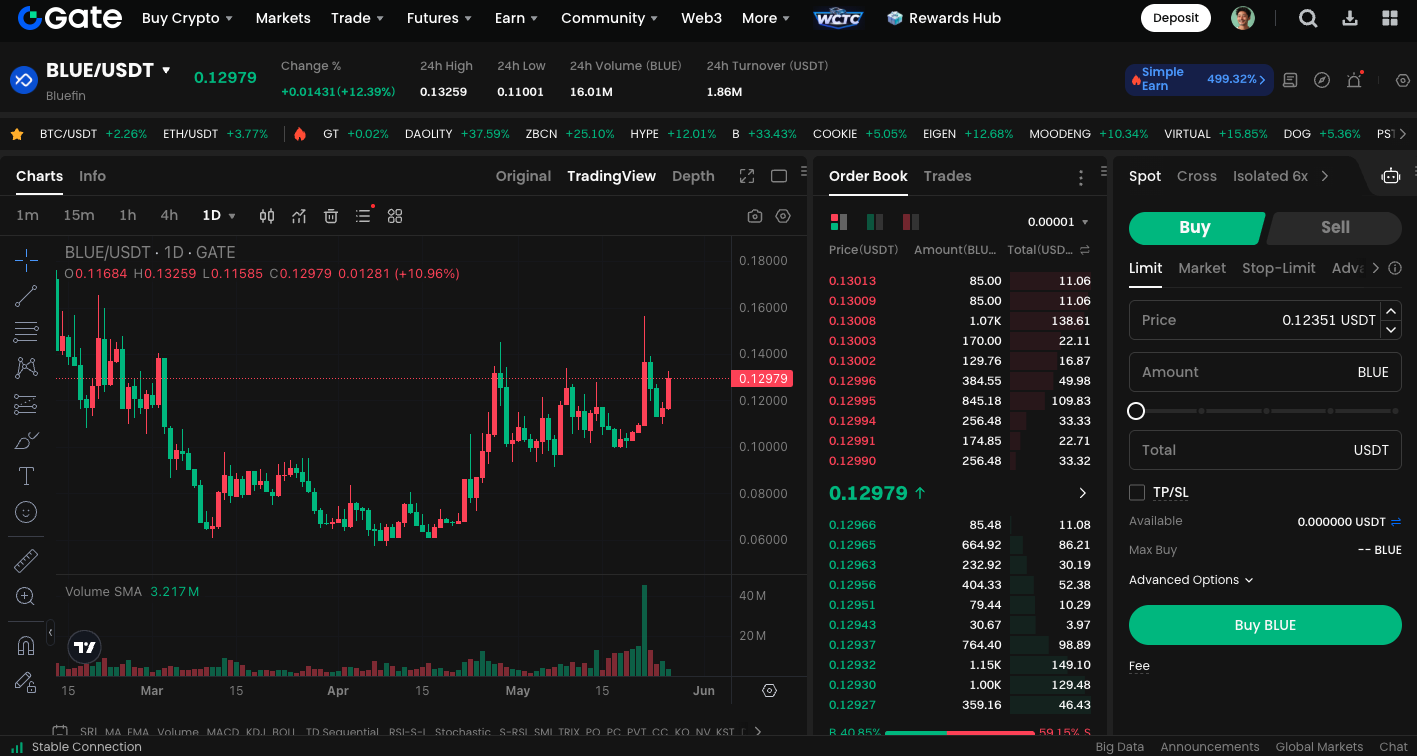
Task: Open Simple Earn 499.32% banner
Action: tap(1199, 80)
